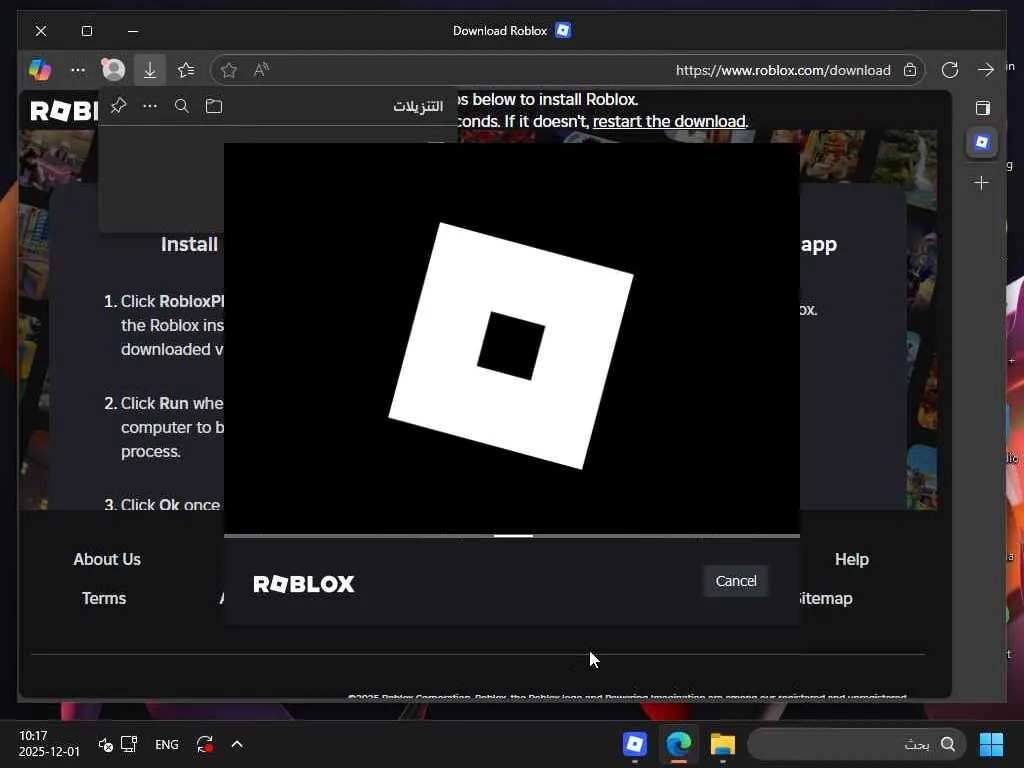
Task: Open the sync tray icon with red dot
Action: (x=204, y=744)
